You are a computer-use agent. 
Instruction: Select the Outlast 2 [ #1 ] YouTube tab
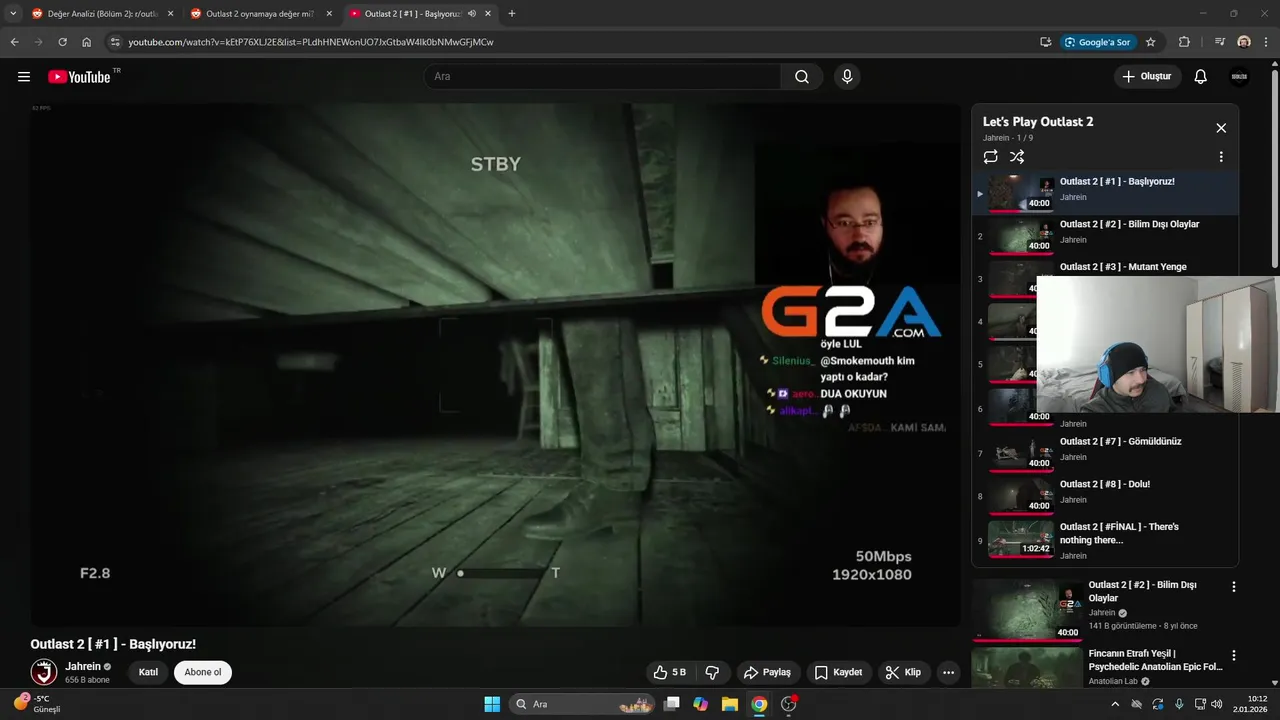tap(412, 14)
